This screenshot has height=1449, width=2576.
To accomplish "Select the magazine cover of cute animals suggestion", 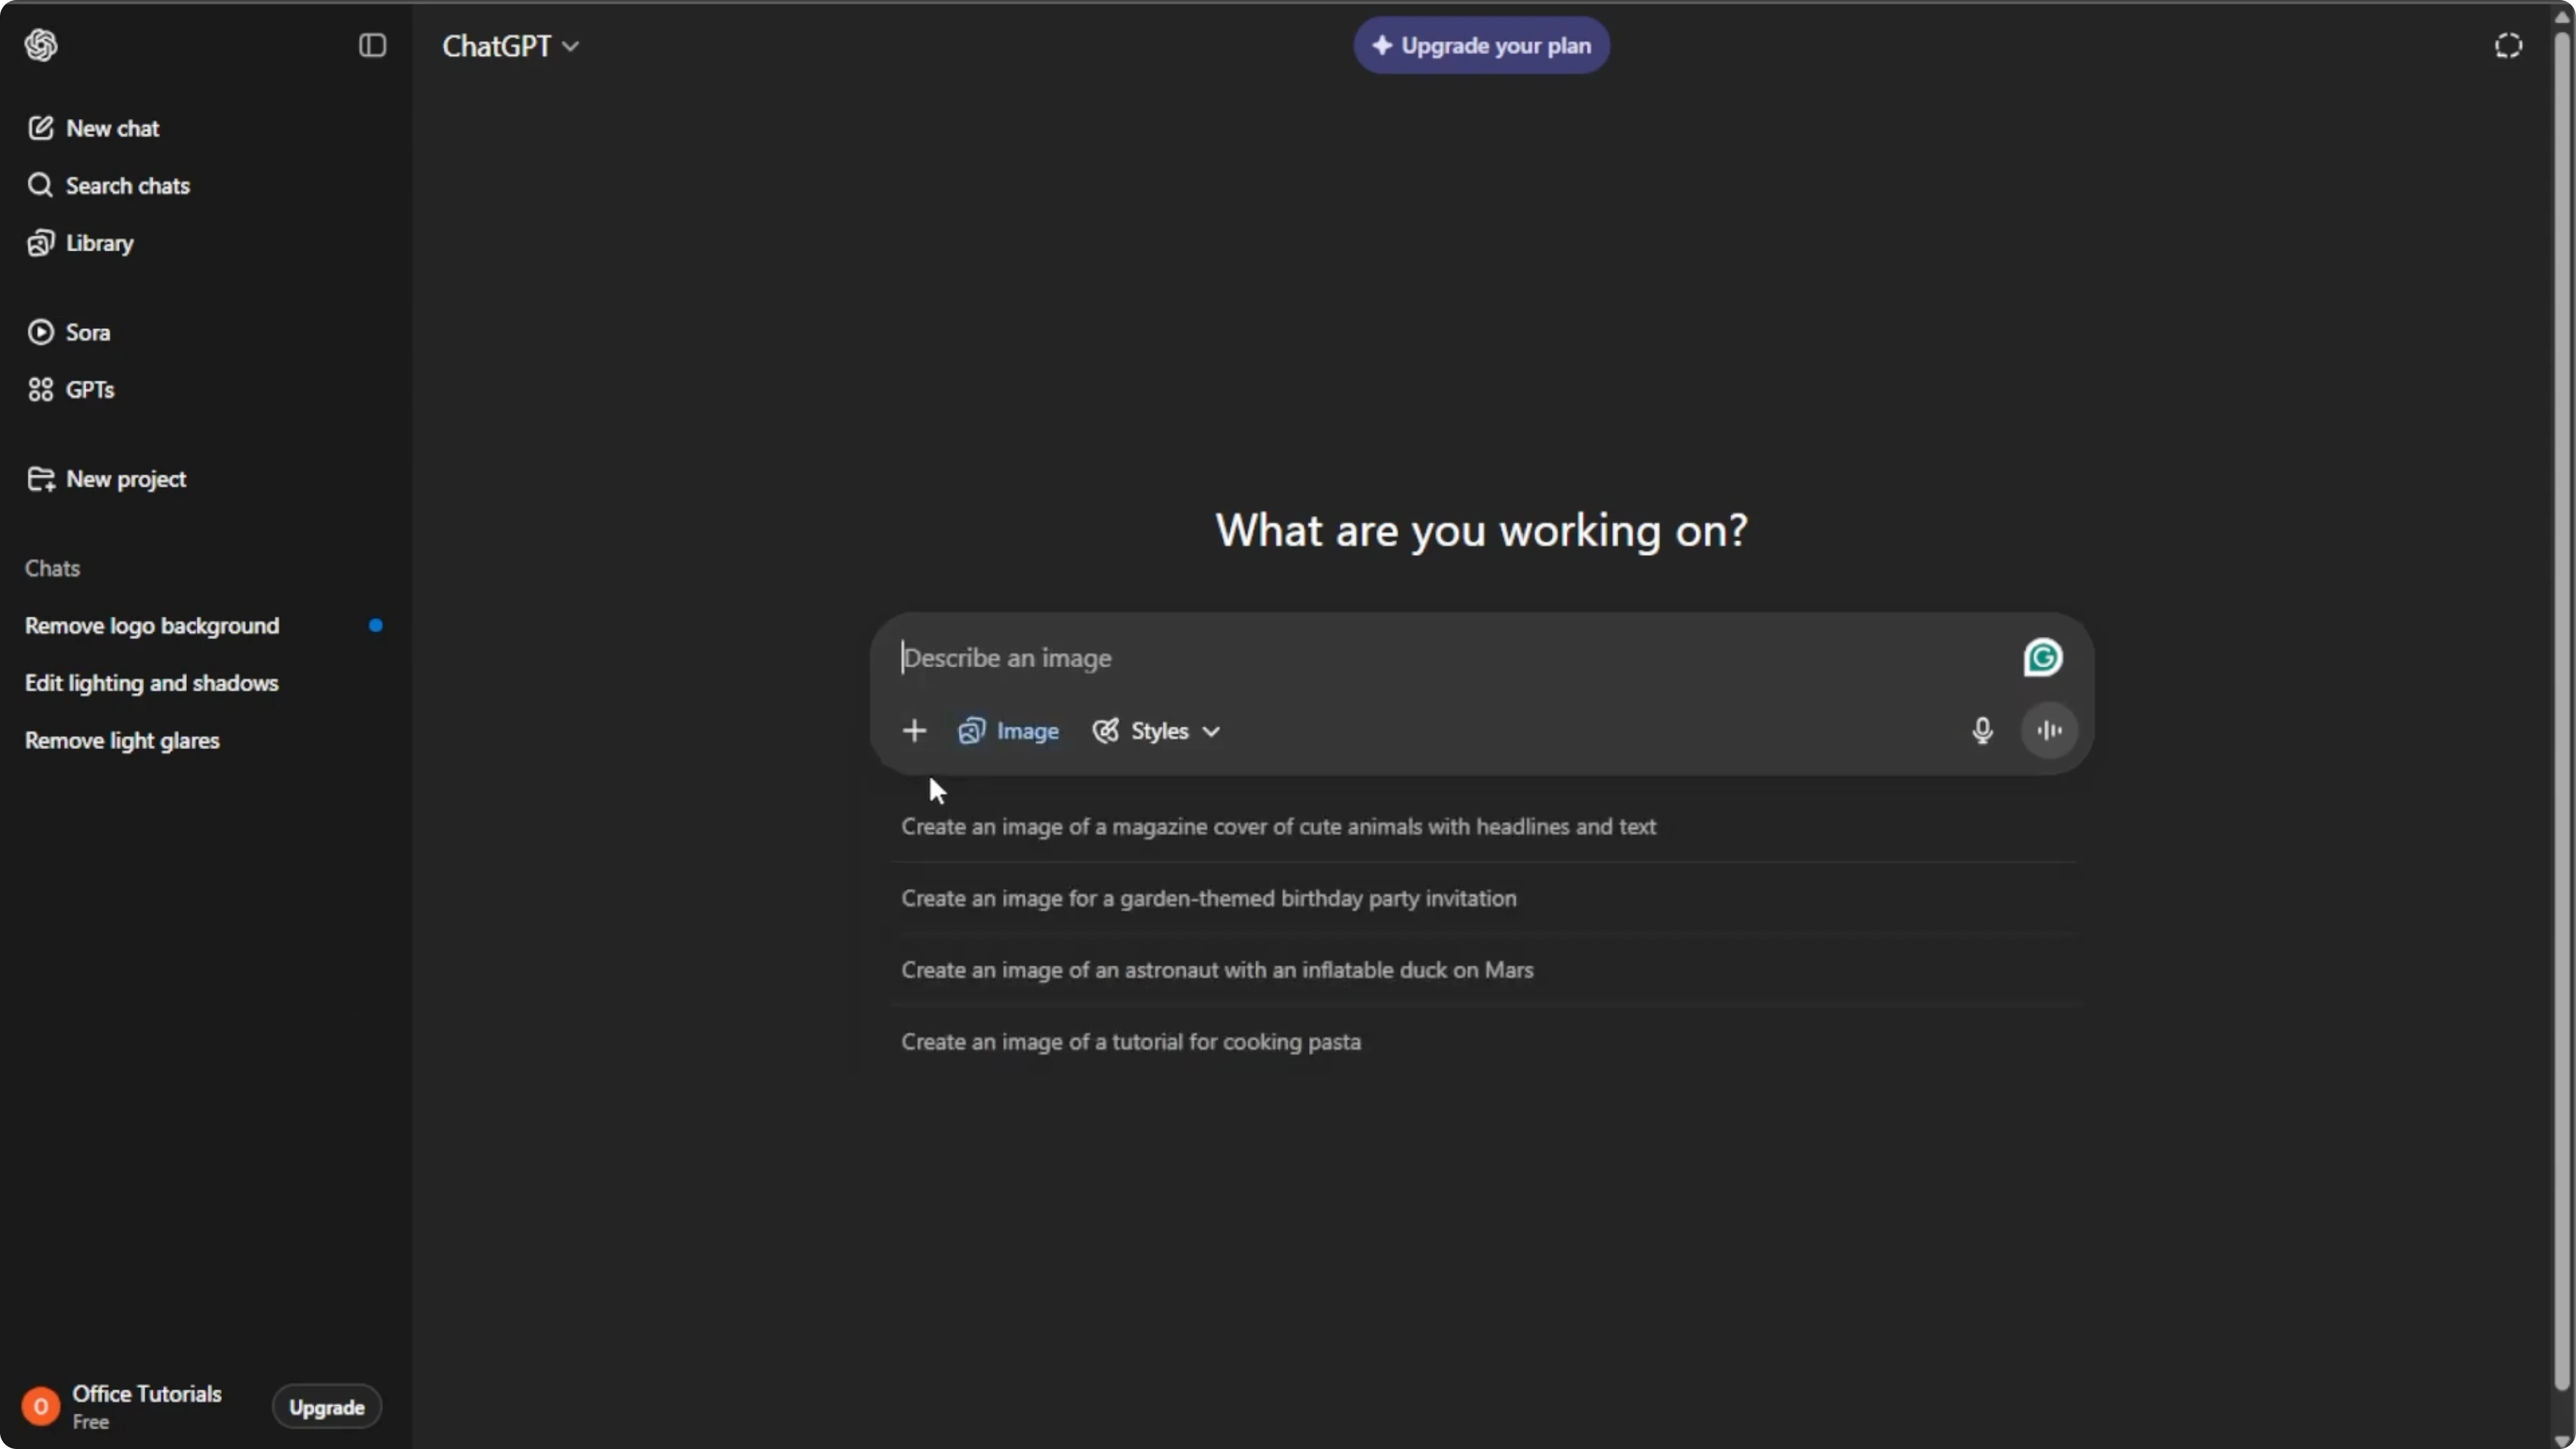I will pos(1482,827).
